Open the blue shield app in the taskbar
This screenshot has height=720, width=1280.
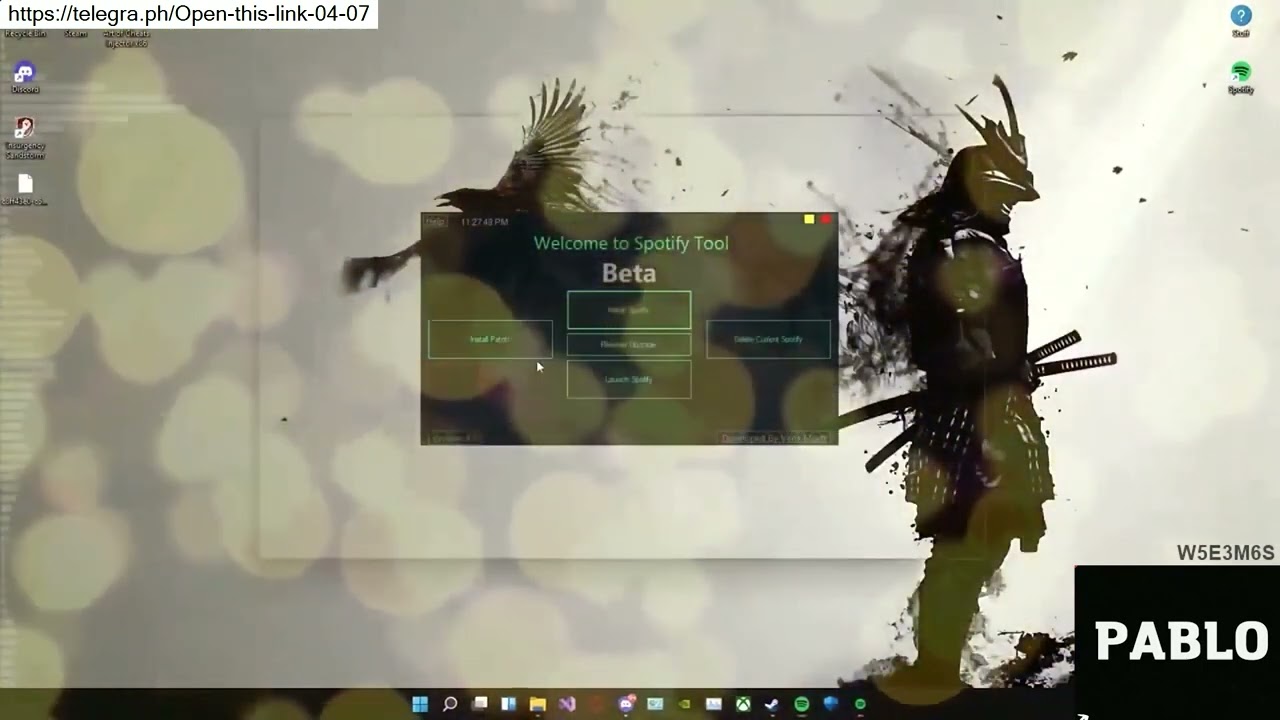[831, 704]
